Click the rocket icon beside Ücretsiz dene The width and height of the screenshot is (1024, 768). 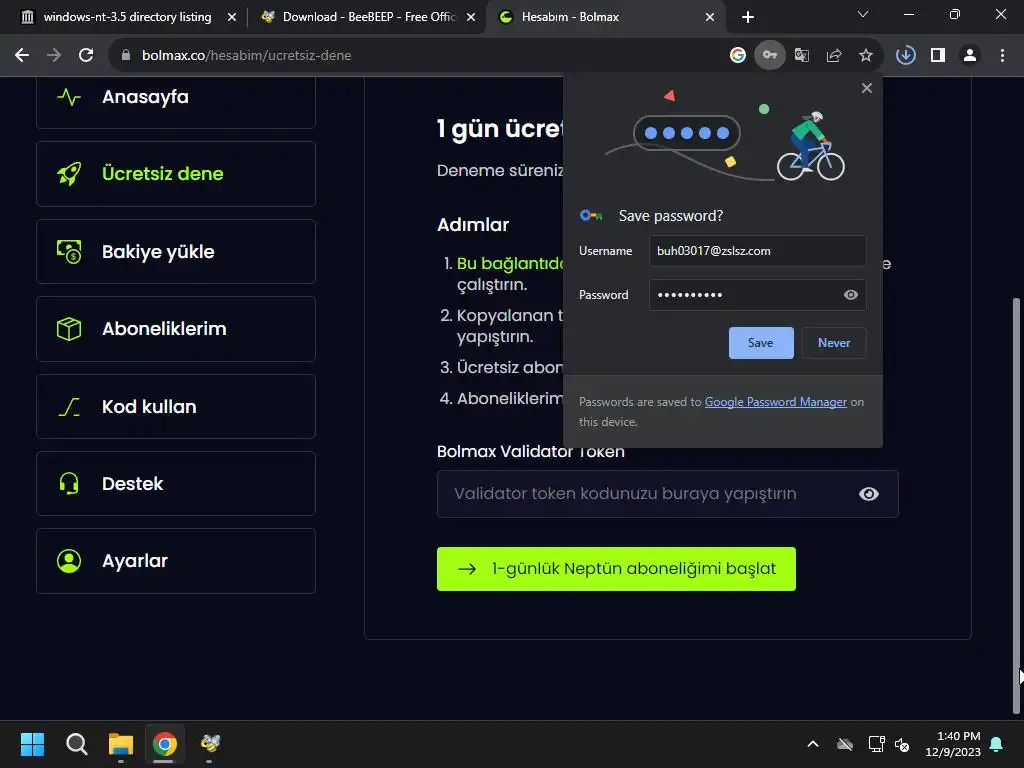69,174
